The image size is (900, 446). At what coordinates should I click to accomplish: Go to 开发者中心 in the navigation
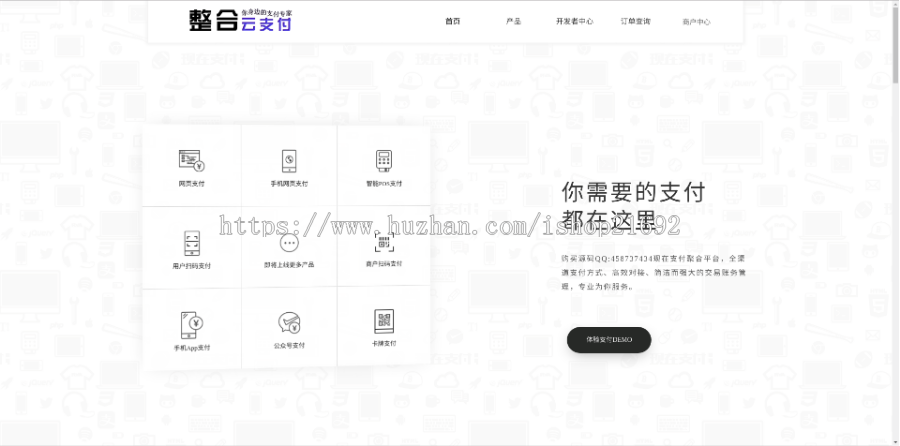pos(574,21)
